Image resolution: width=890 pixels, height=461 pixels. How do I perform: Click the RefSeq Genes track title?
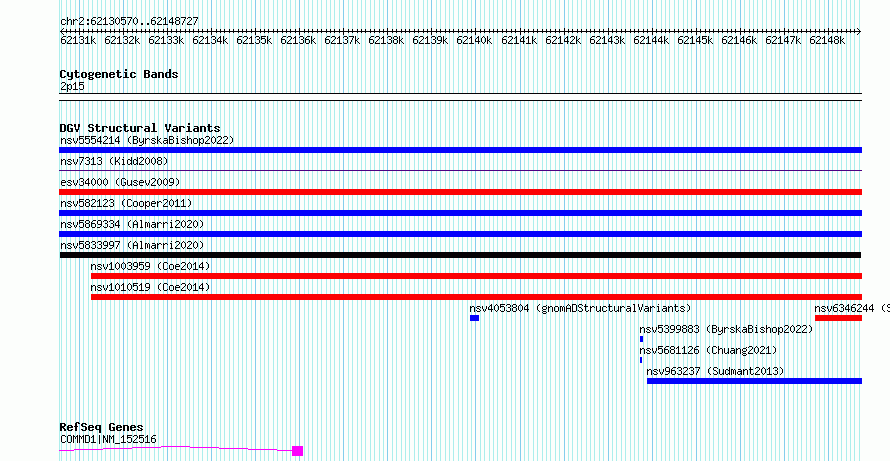(101, 428)
